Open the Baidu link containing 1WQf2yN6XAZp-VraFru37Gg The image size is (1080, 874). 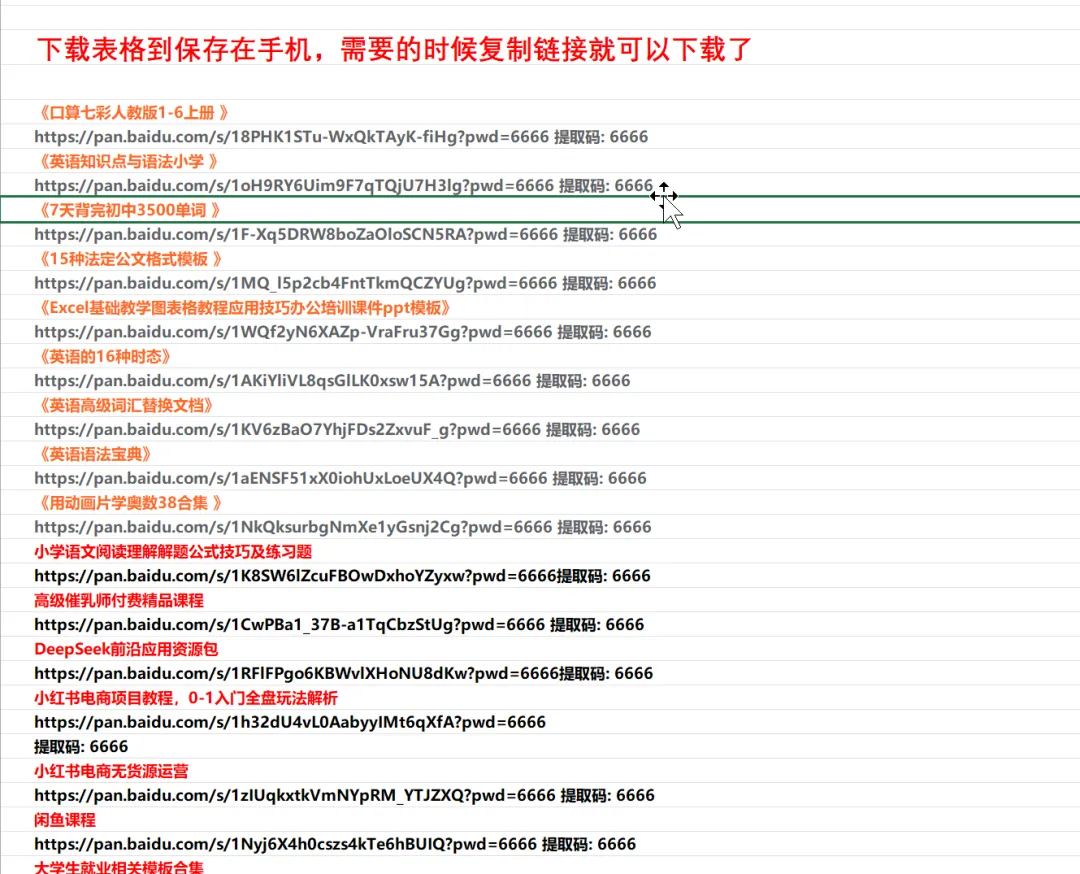(293, 332)
